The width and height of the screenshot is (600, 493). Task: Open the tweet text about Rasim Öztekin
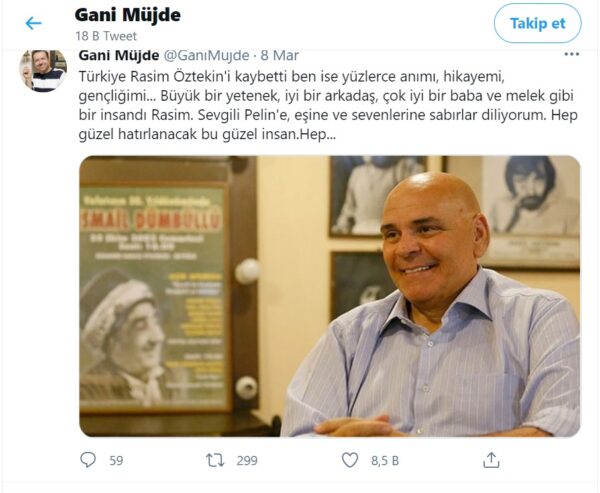coord(328,105)
